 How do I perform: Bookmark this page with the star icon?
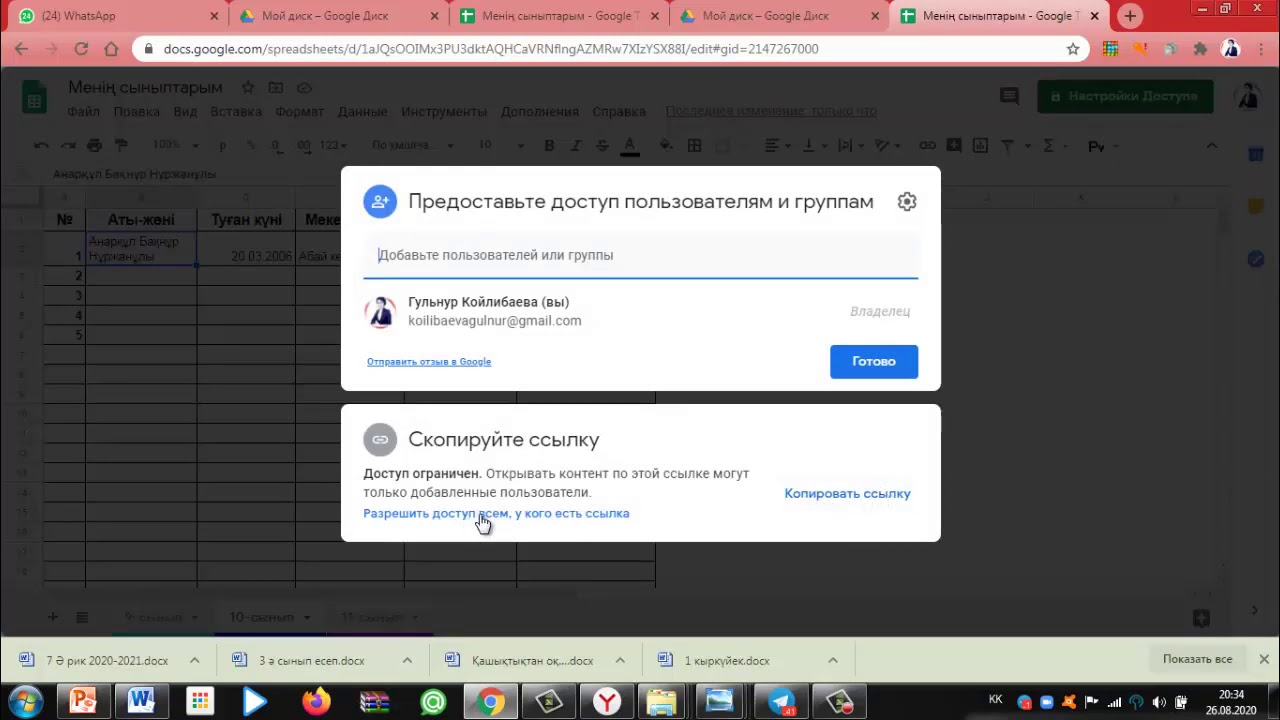[1073, 48]
